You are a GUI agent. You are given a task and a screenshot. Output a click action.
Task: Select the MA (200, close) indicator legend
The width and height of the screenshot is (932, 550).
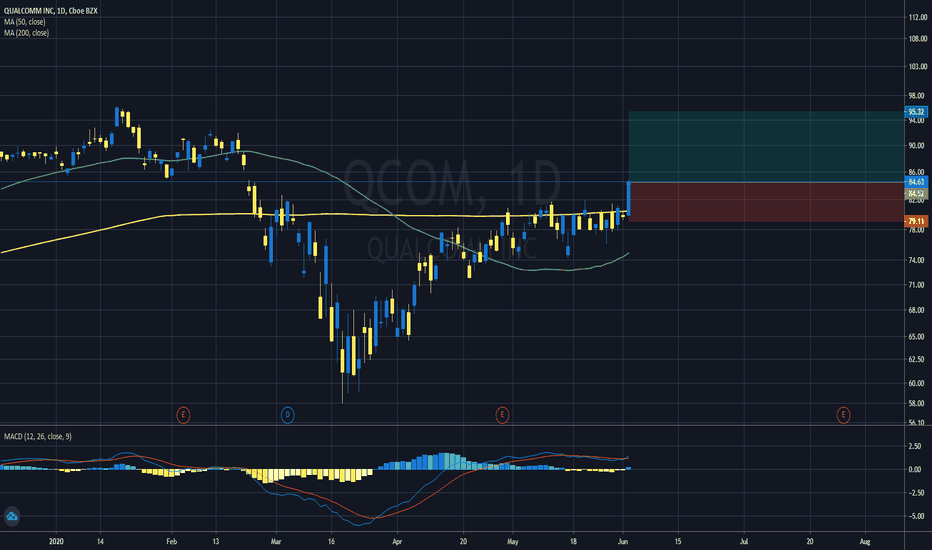pos(26,33)
